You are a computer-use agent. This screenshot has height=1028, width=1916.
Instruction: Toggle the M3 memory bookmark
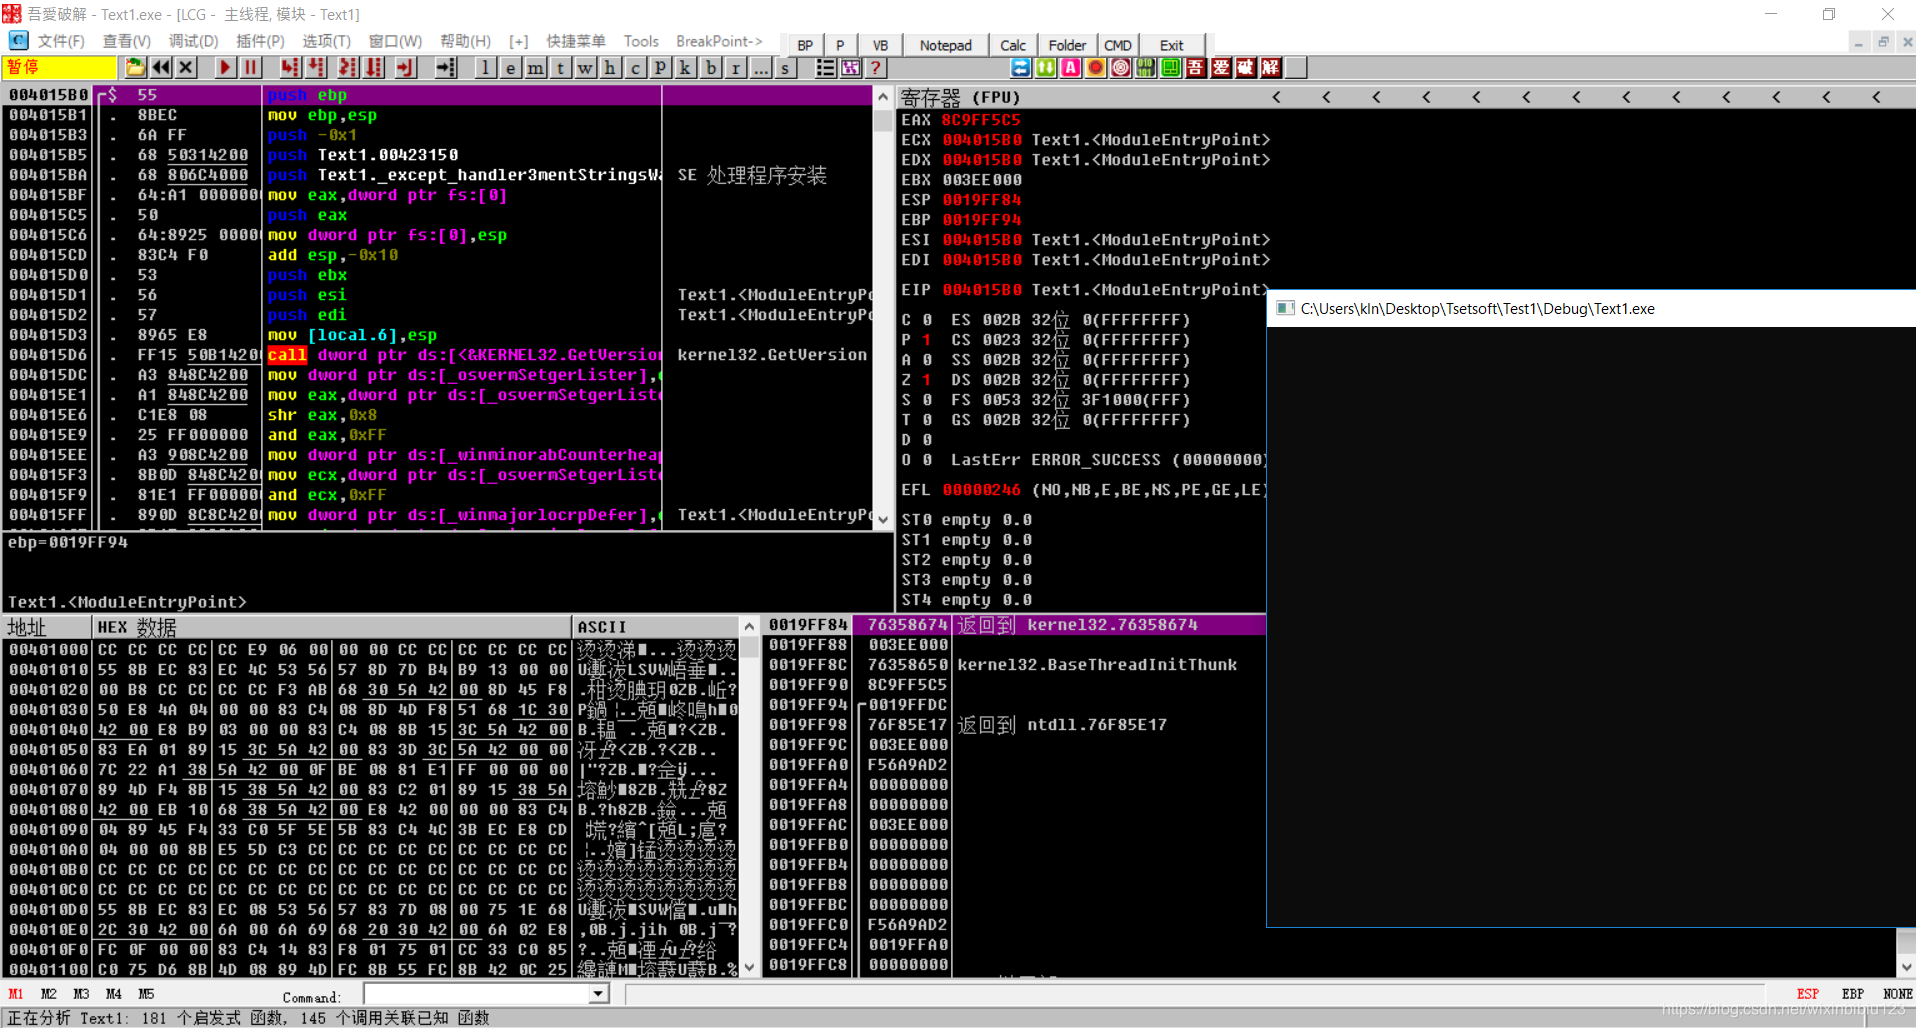[x=81, y=994]
